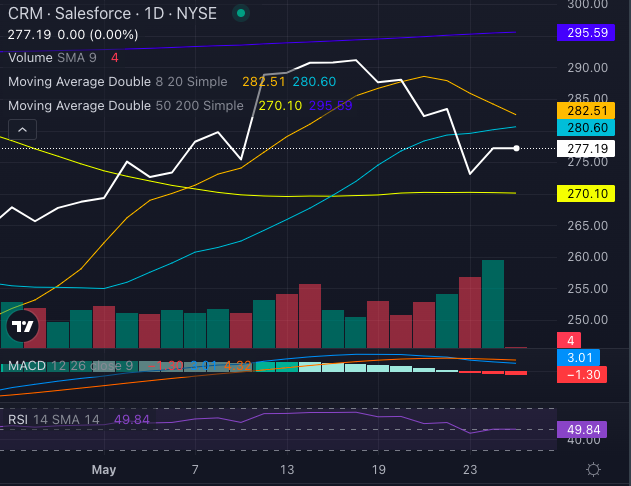
Task: Collapse the indicator legend with chevron button
Action: (23, 130)
